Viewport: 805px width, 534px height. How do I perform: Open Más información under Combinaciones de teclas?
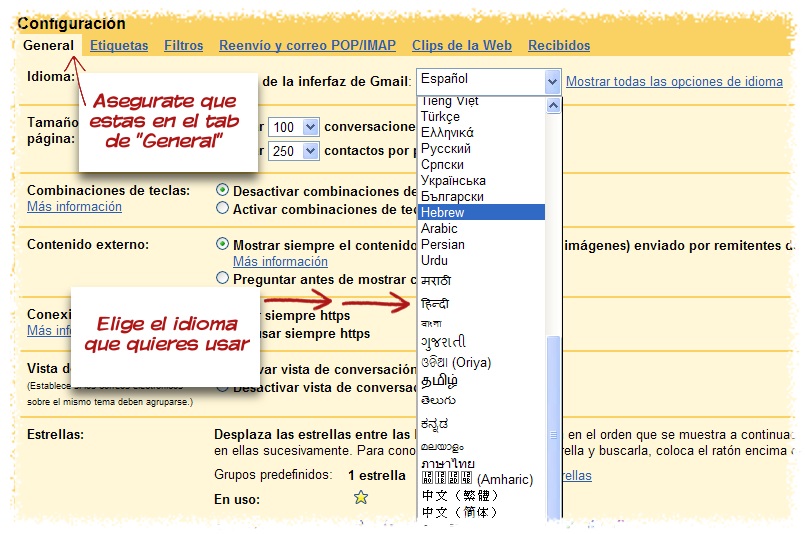(x=74, y=206)
